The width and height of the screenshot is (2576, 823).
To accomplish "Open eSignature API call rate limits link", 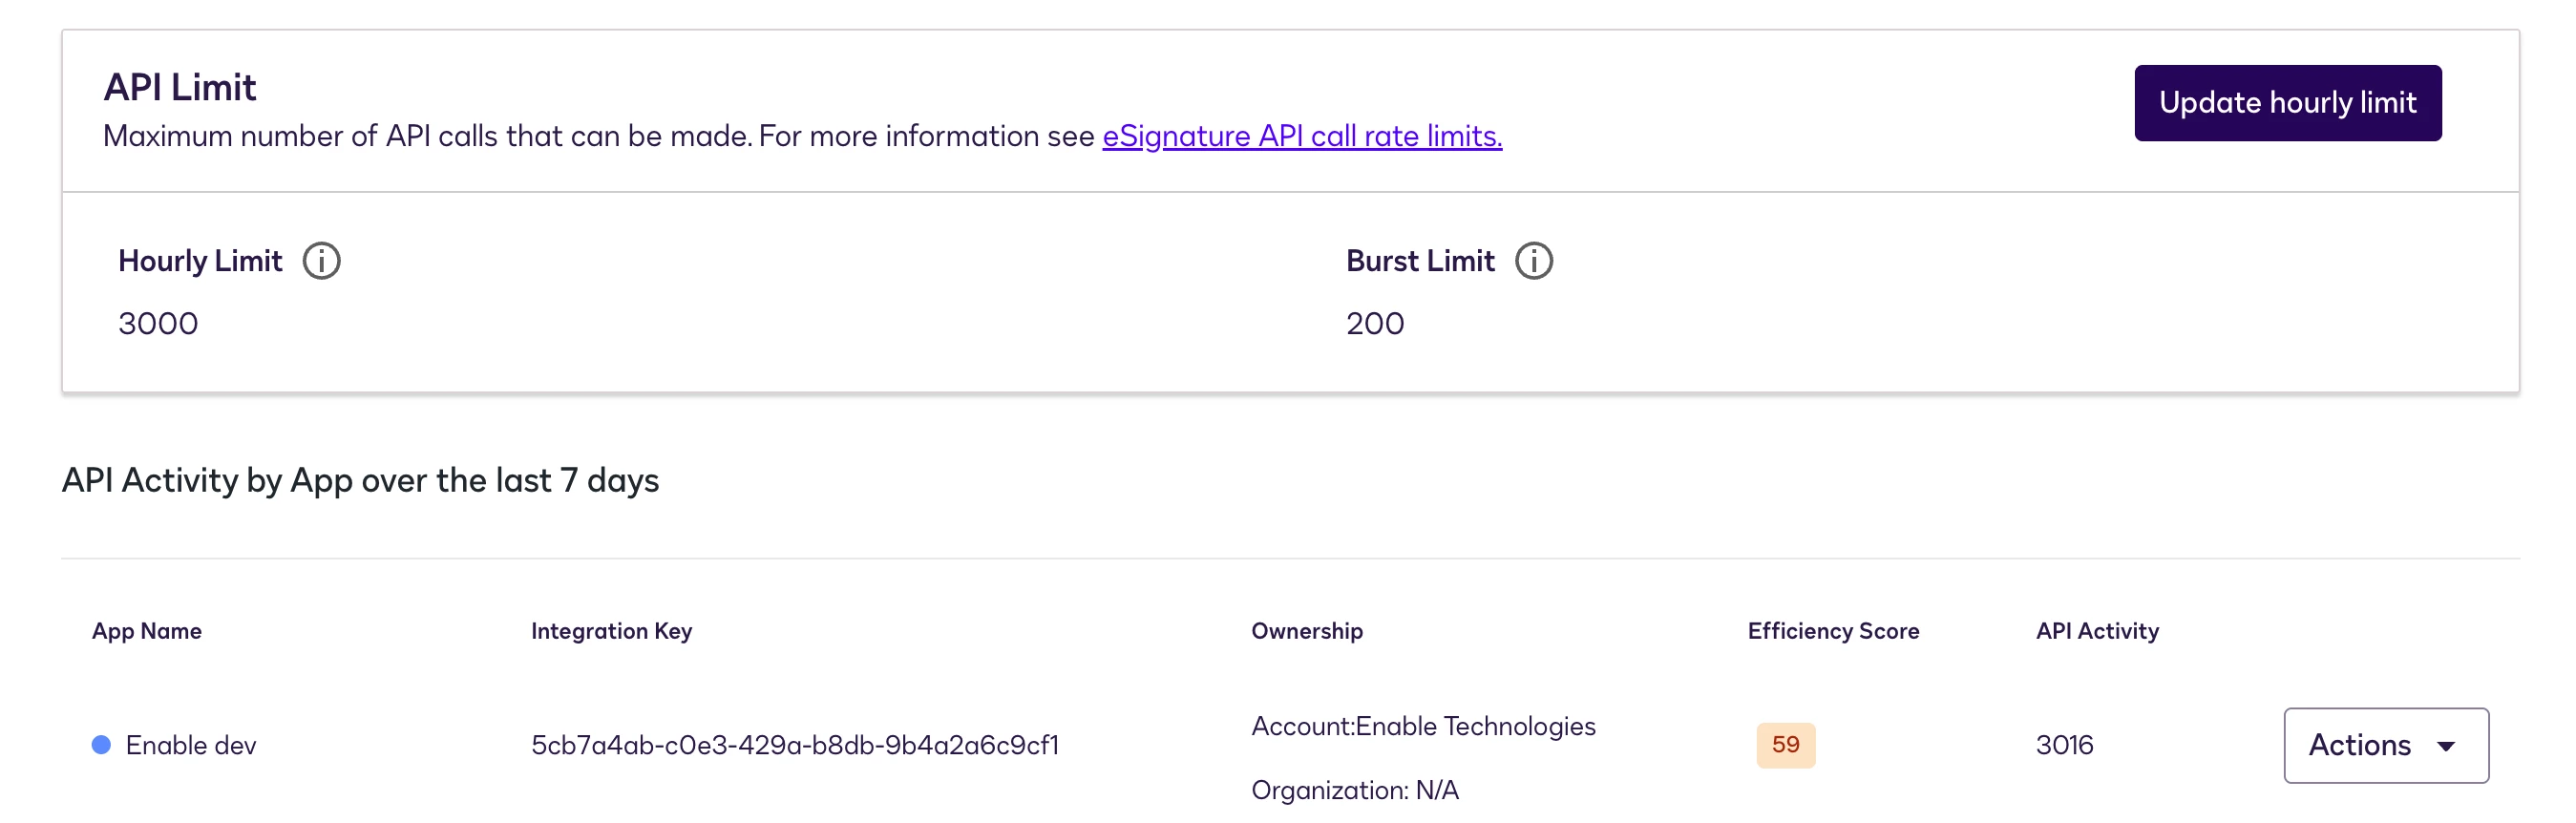I will coord(1301,135).
